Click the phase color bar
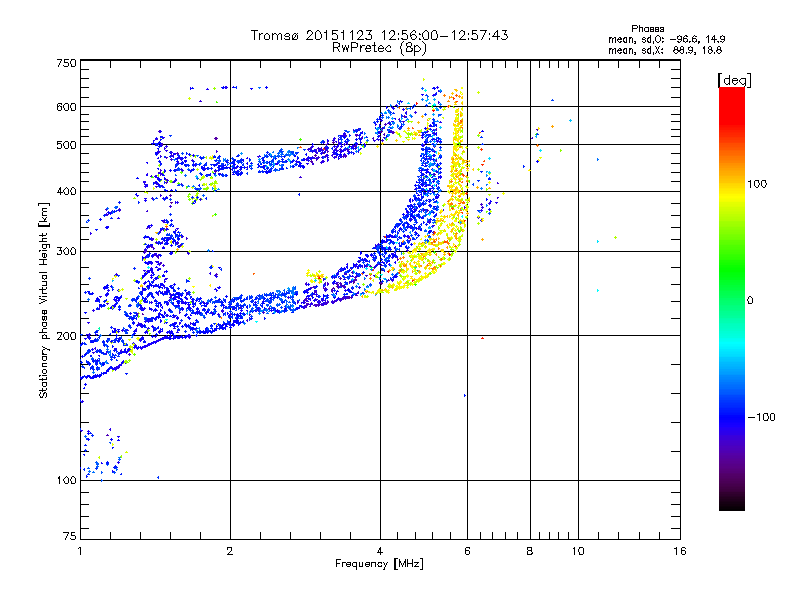800x600 pixels. [732, 299]
